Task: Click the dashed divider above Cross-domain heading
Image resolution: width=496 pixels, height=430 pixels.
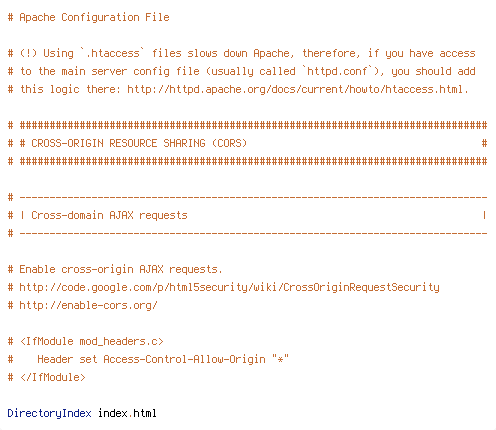Action: pyautogui.click(x=248, y=197)
